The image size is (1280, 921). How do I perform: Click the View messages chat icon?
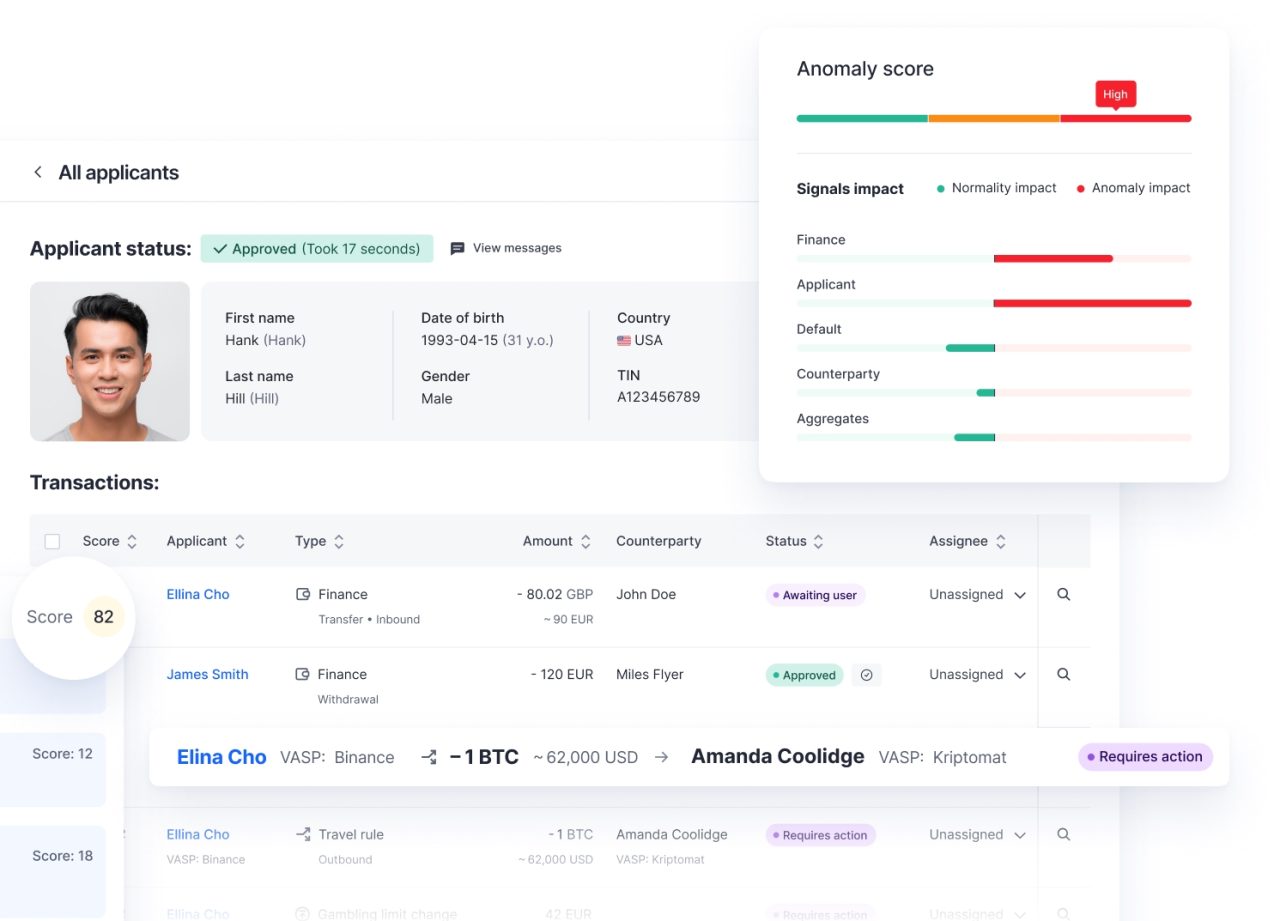[458, 248]
